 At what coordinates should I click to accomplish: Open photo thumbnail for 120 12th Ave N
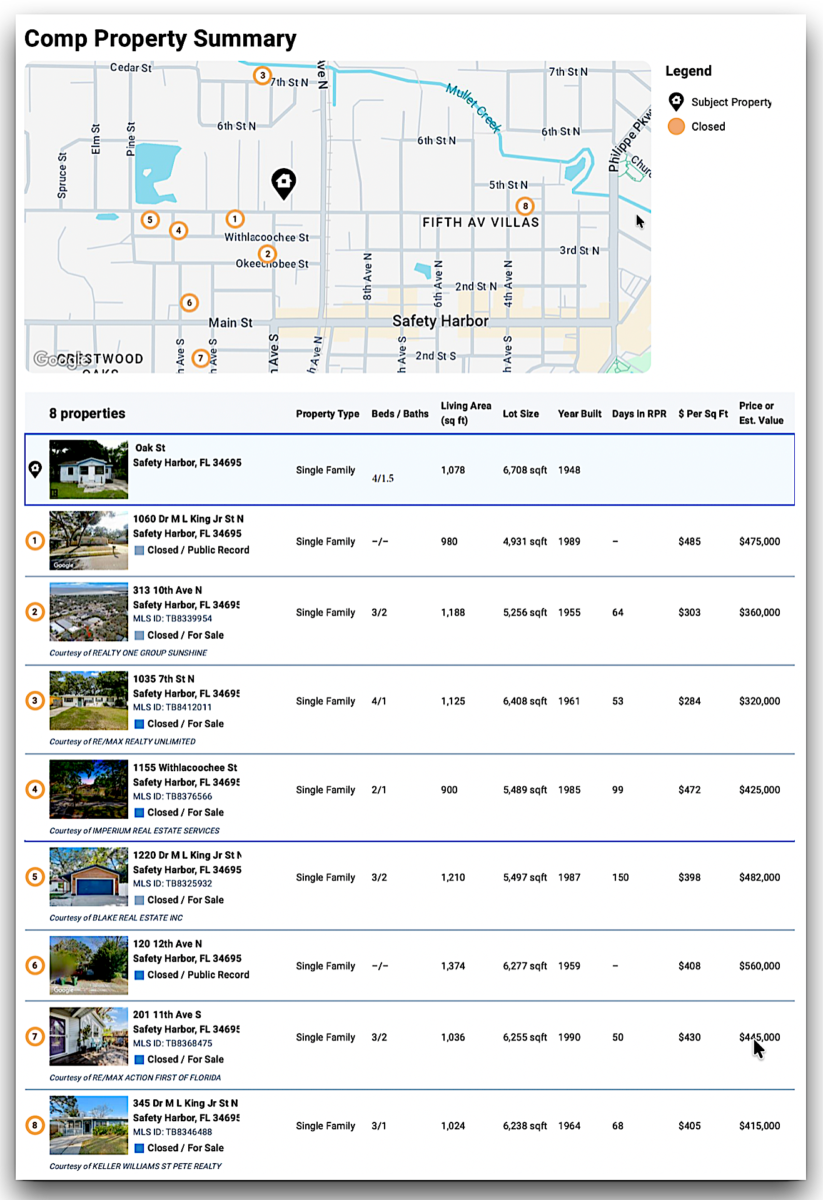[x=88, y=965]
